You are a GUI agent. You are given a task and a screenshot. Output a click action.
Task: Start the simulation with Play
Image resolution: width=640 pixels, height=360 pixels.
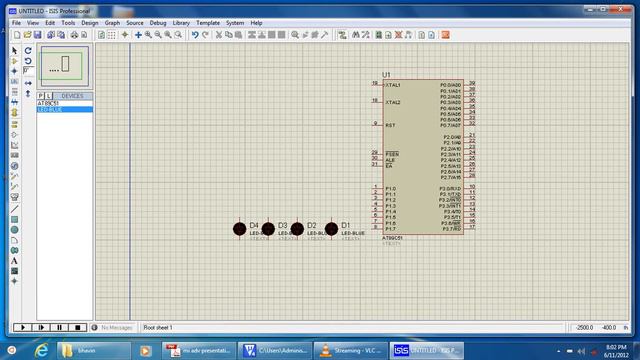pos(22,327)
